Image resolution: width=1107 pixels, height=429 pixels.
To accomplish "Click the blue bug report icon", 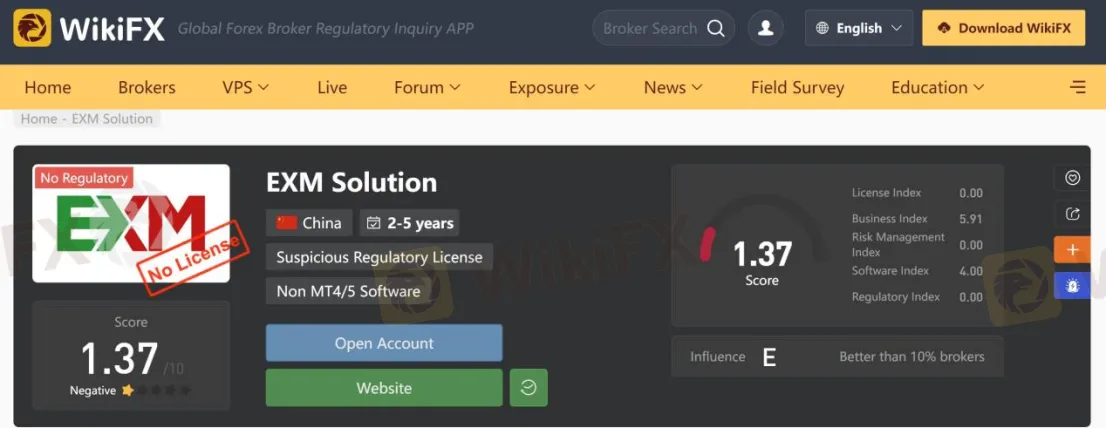I will (1072, 285).
